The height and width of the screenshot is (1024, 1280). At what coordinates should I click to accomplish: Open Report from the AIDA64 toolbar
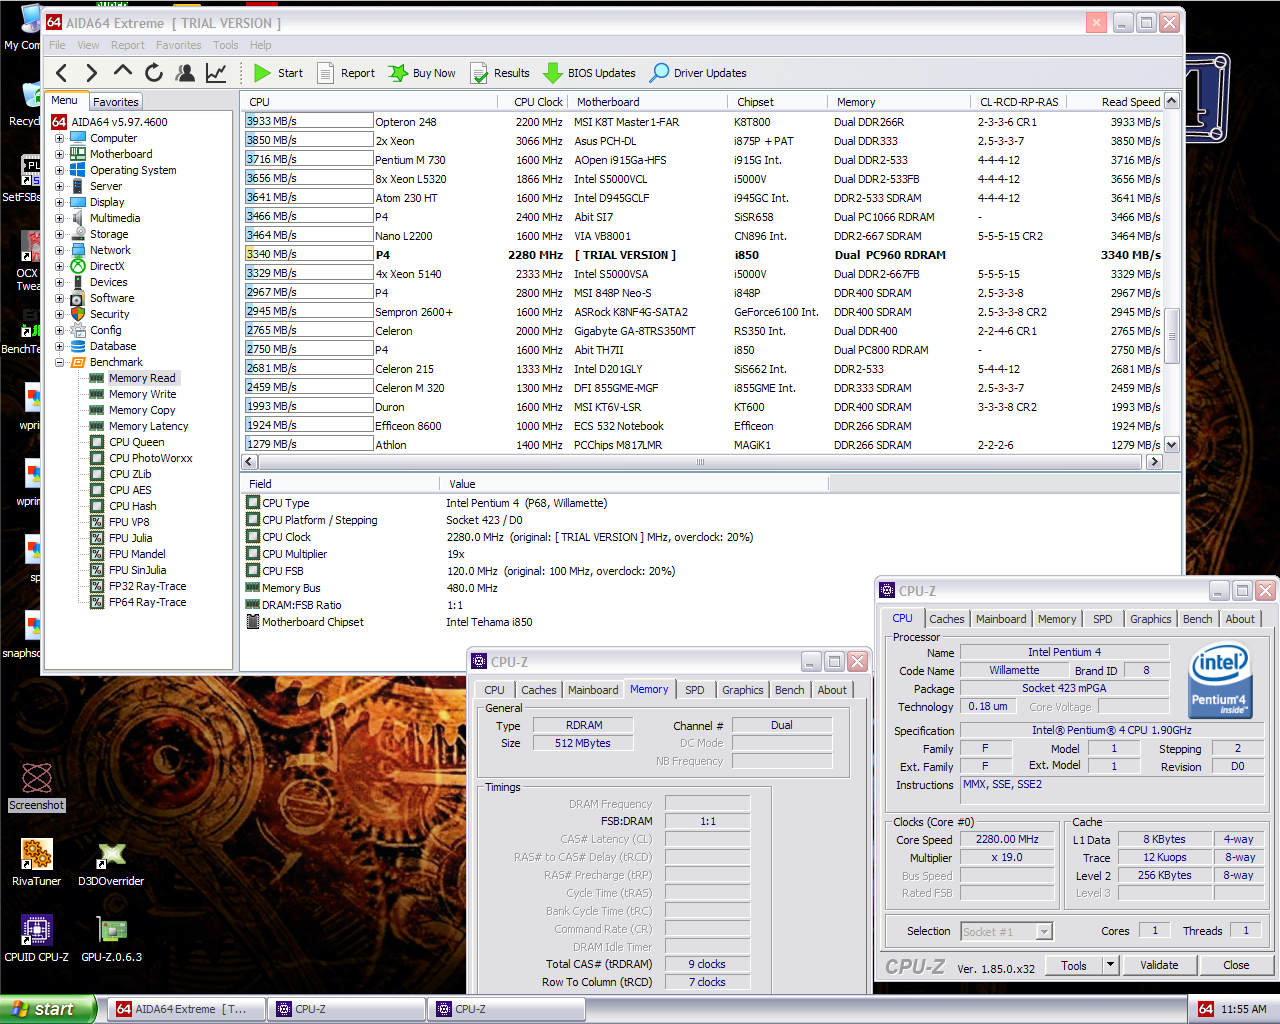click(x=346, y=73)
